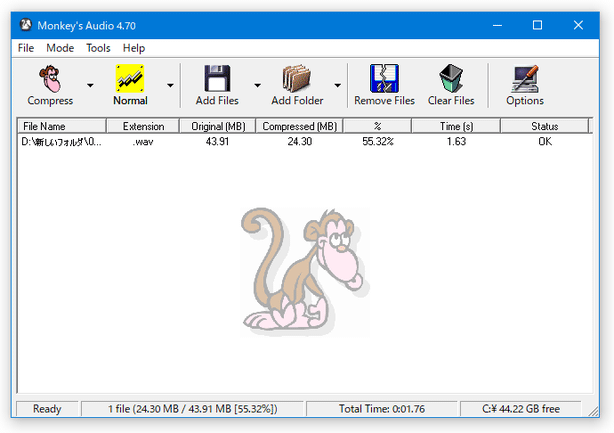The height and width of the screenshot is (433, 614).
Task: Click the OK status cell
Action: point(545,142)
